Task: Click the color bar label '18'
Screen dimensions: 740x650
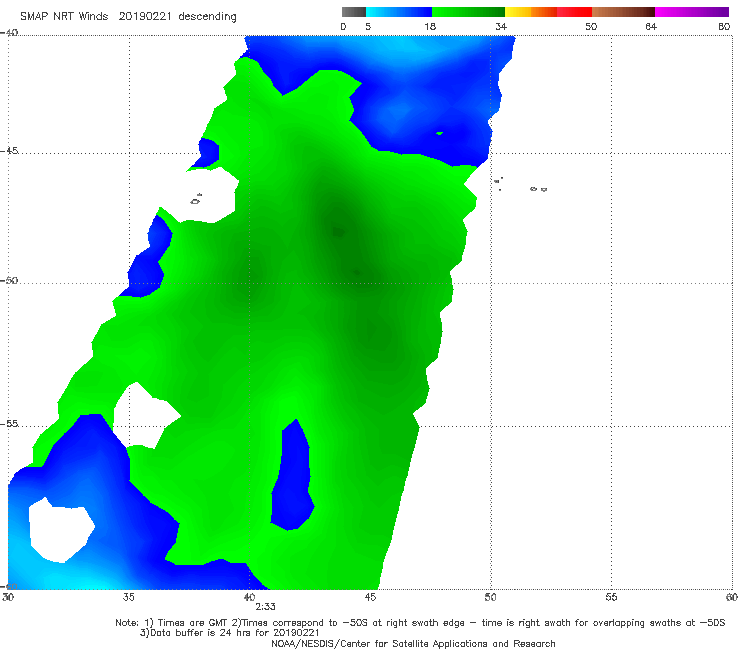Action: pos(430,26)
